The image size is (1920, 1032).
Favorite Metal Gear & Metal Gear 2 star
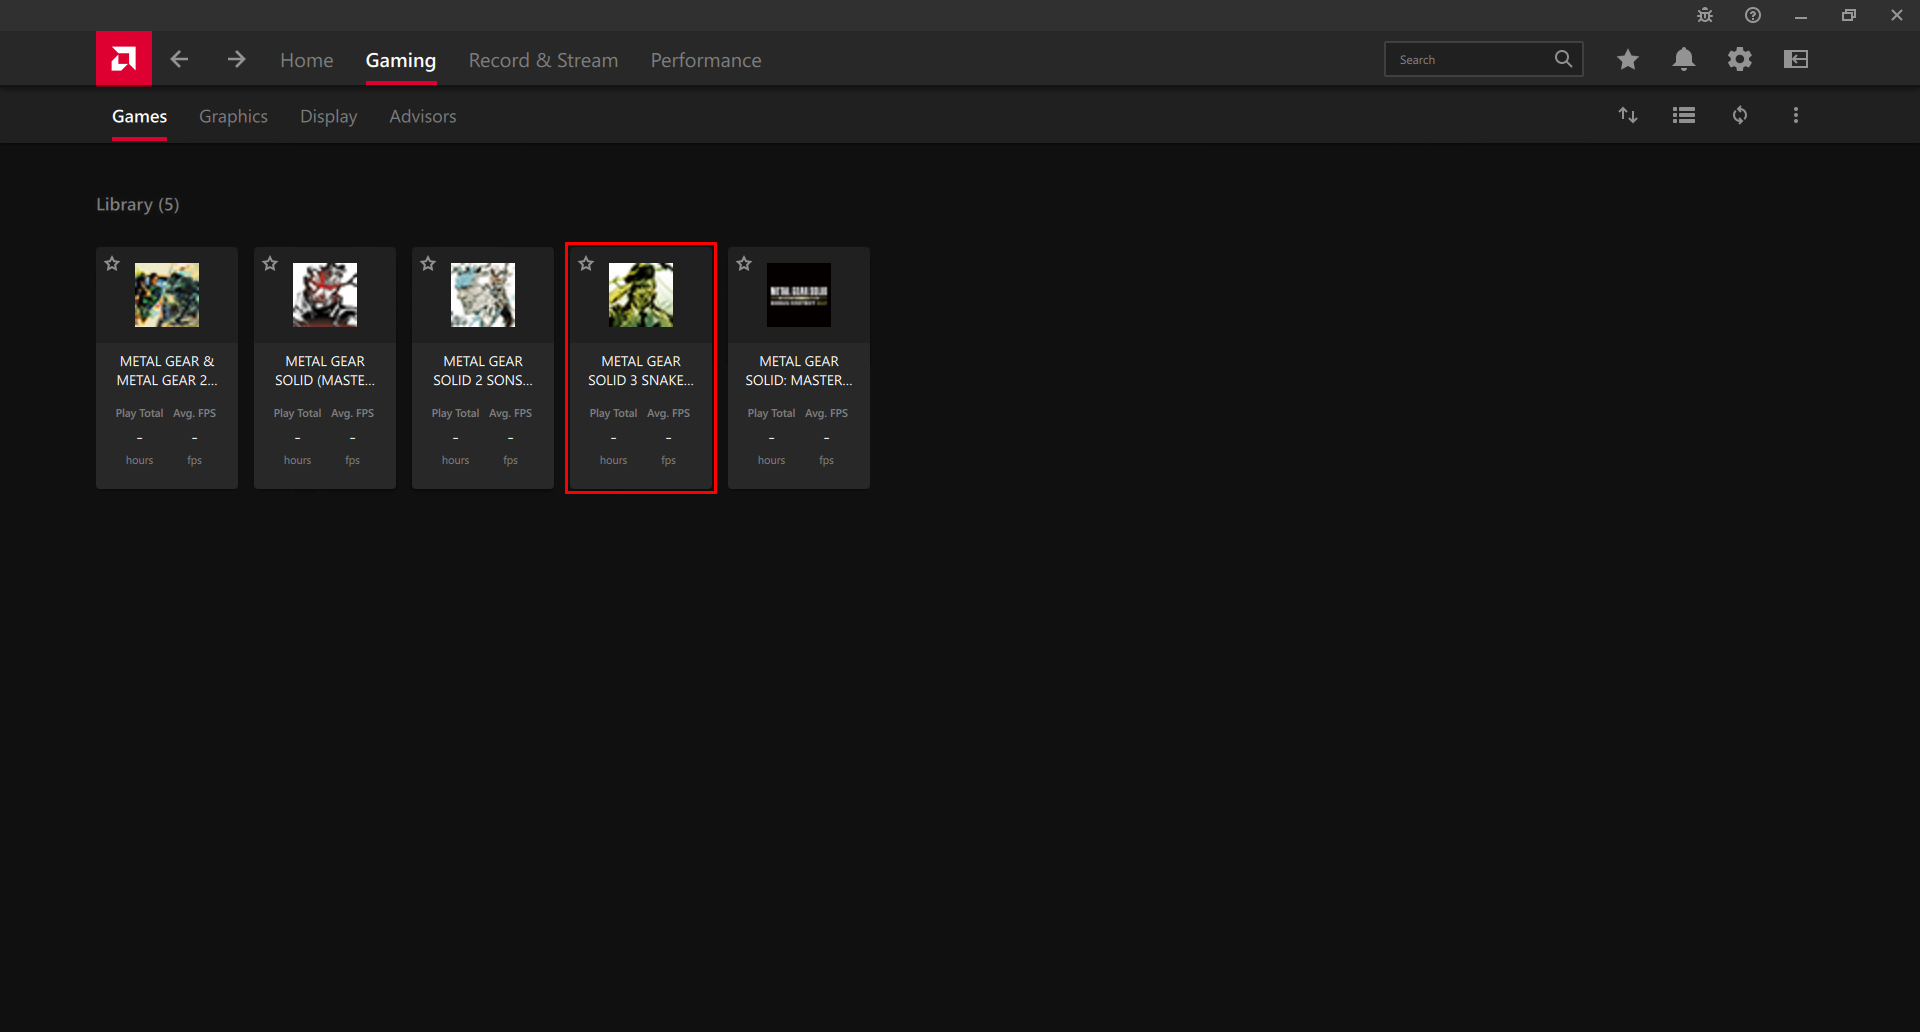point(112,264)
